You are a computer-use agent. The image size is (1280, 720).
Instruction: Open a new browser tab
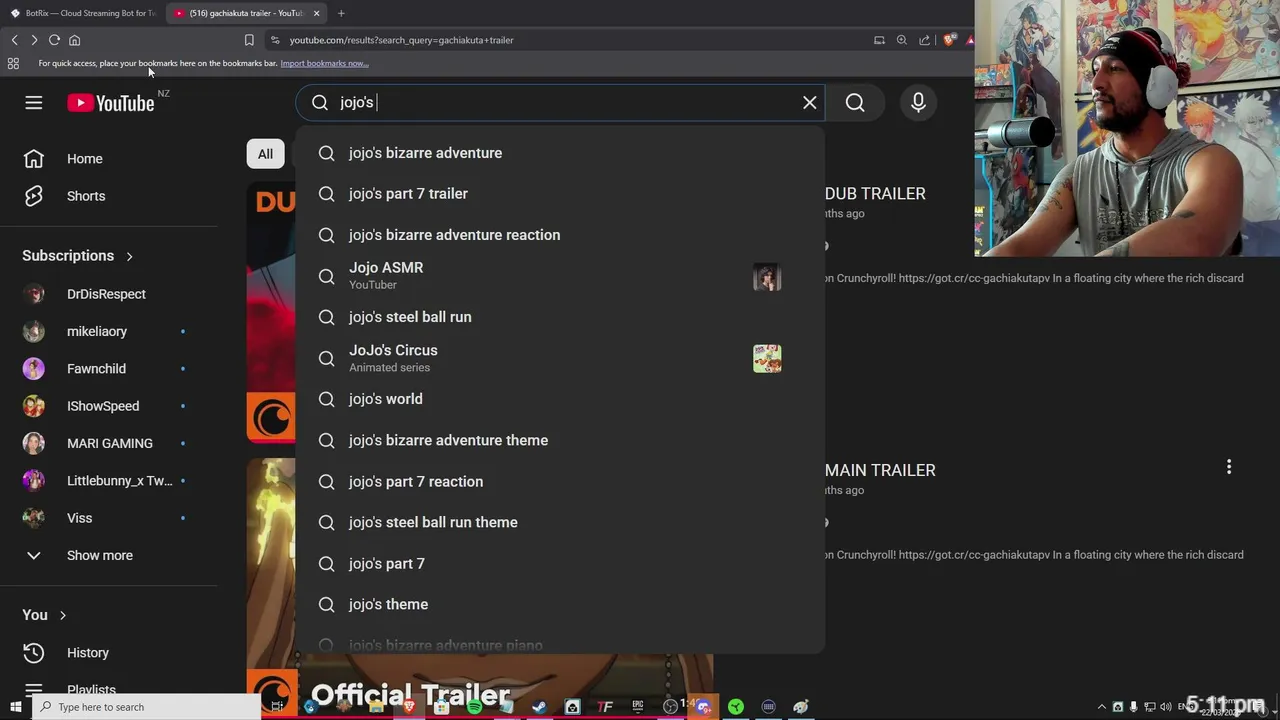tap(341, 13)
